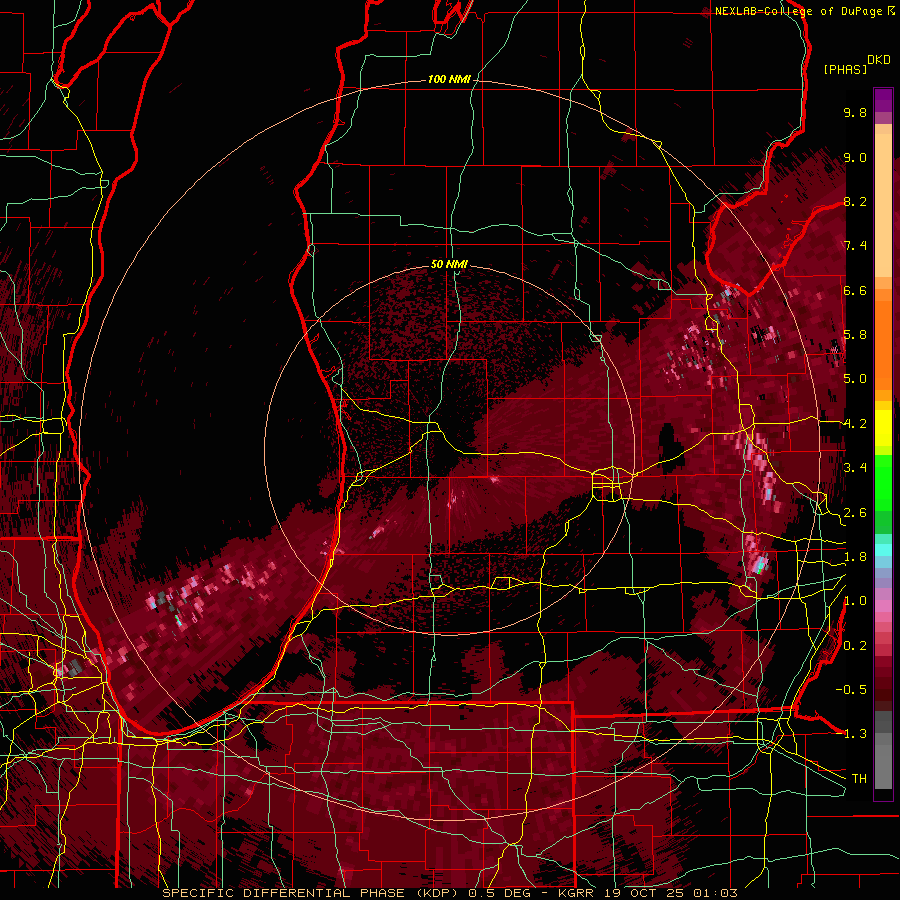Click the 5.0 color scale value
This screenshot has width=900, height=900.
click(855, 379)
